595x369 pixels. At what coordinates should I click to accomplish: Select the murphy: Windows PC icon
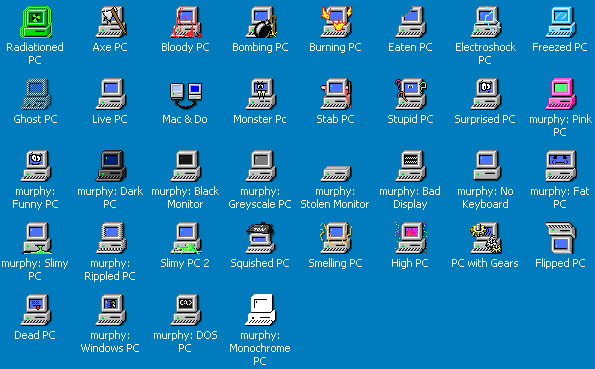coord(110,311)
